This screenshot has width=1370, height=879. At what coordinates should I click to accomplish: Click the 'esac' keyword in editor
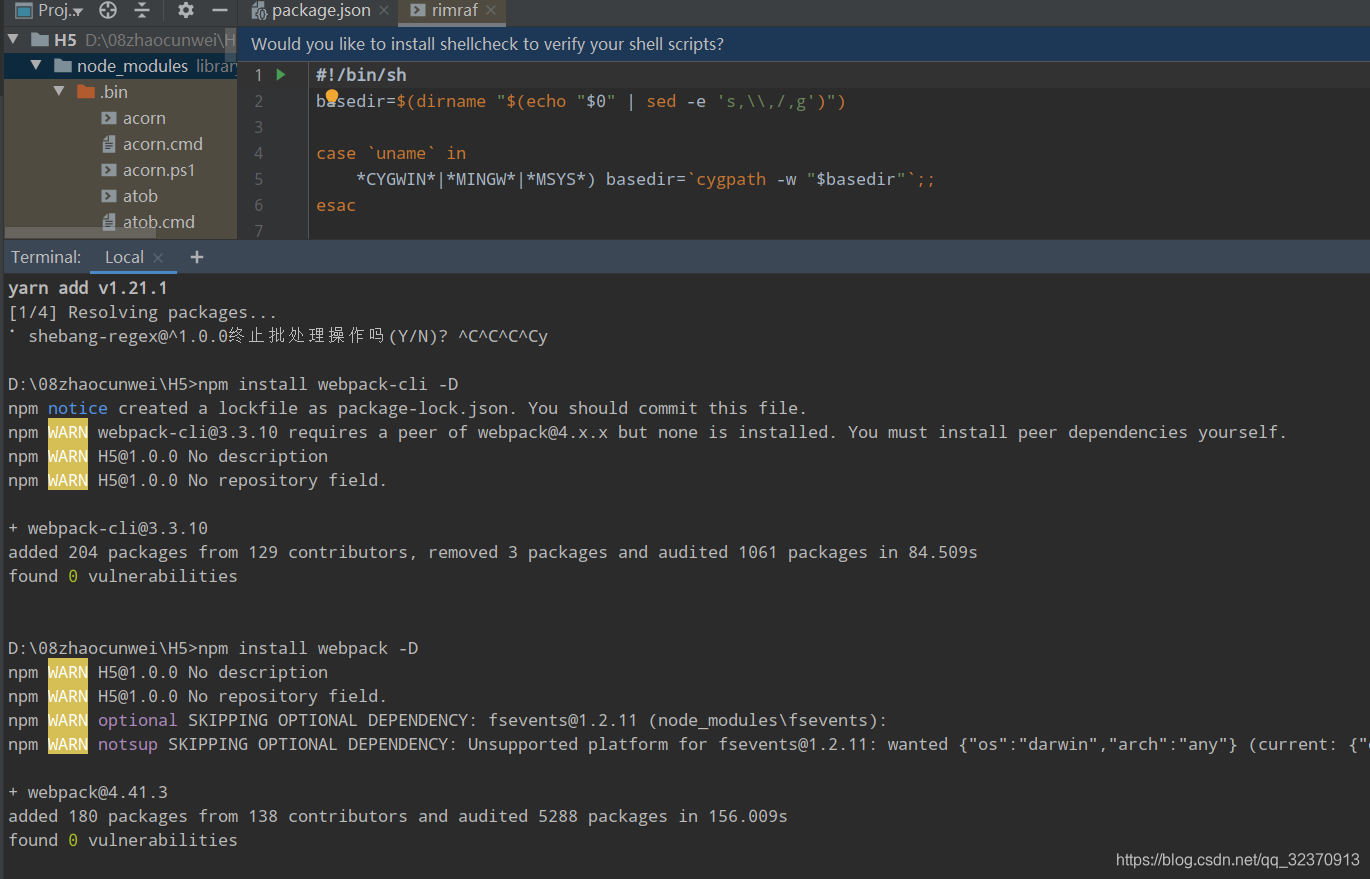click(x=336, y=205)
